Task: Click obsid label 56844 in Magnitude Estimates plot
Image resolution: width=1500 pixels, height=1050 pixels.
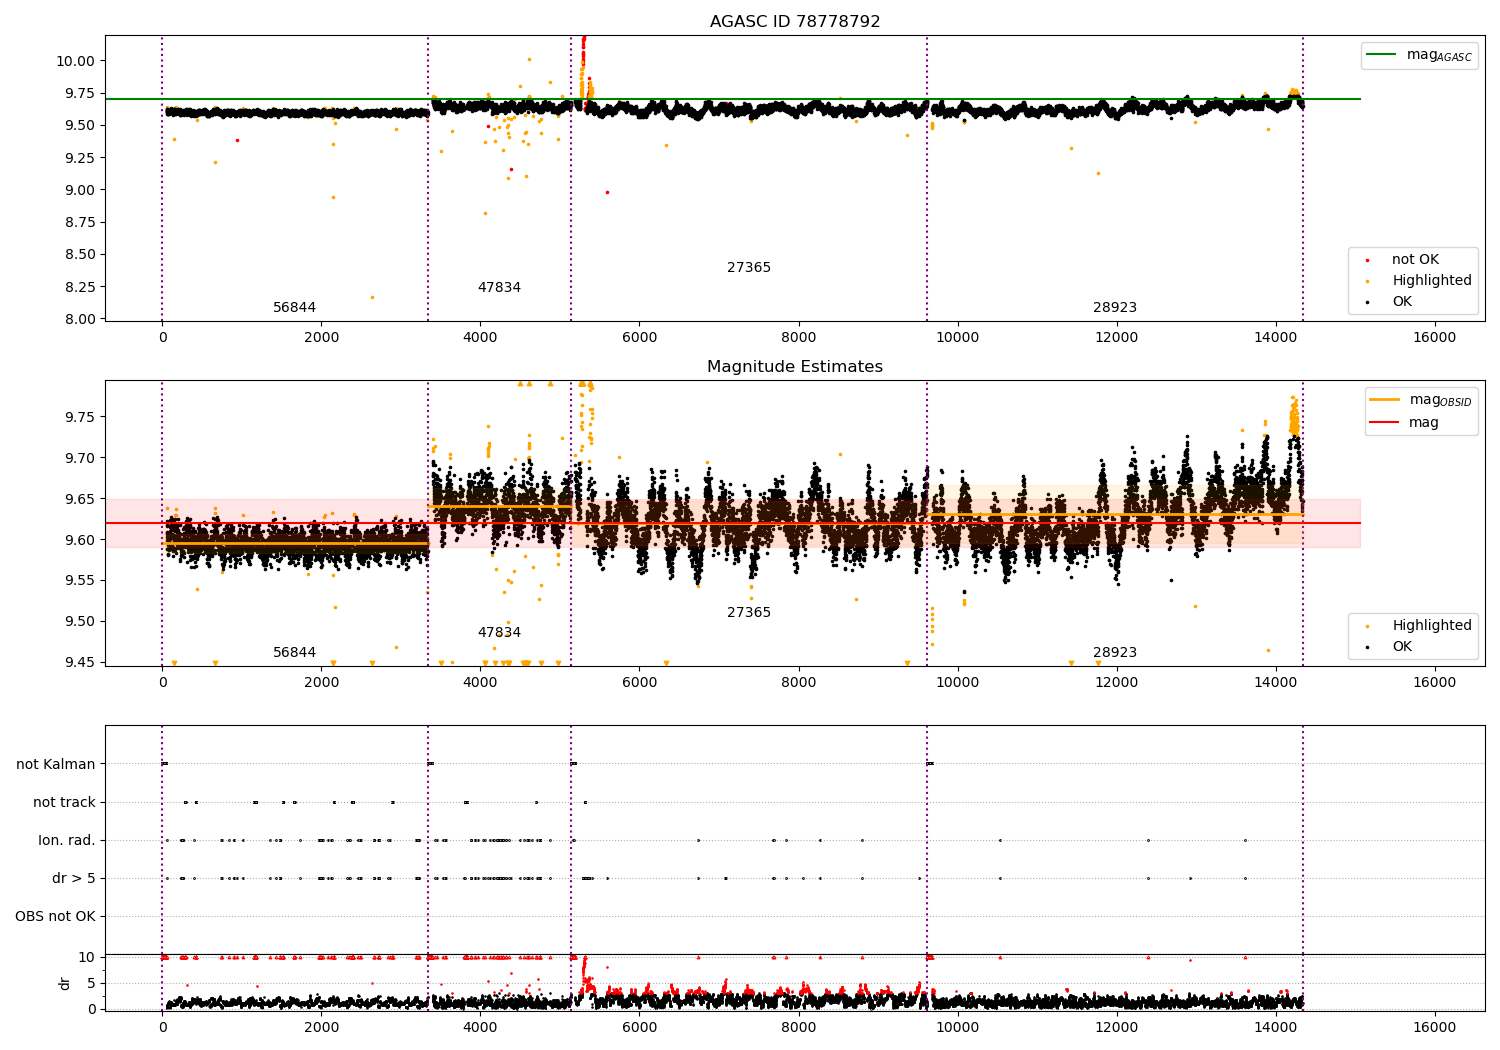Action: pyautogui.click(x=295, y=652)
